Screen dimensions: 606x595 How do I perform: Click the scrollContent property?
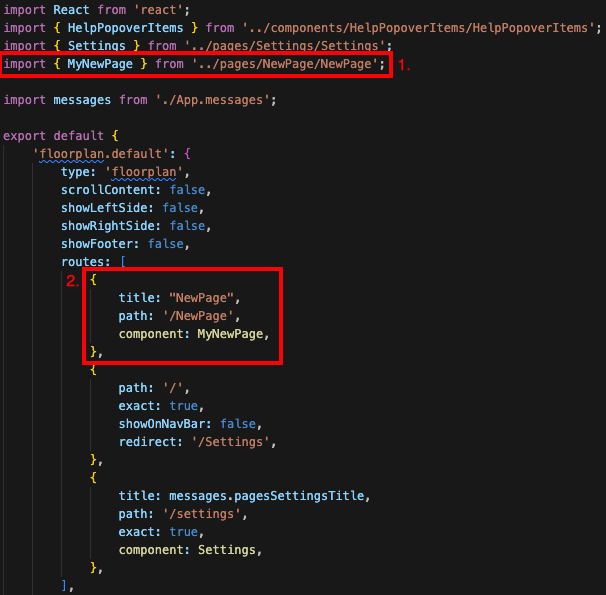coord(110,190)
